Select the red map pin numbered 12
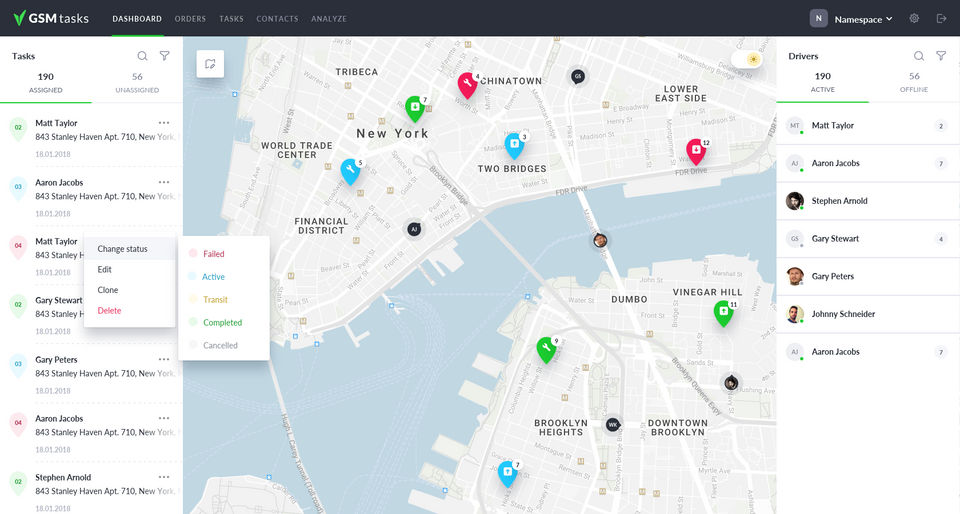960x514 pixels. (x=696, y=151)
